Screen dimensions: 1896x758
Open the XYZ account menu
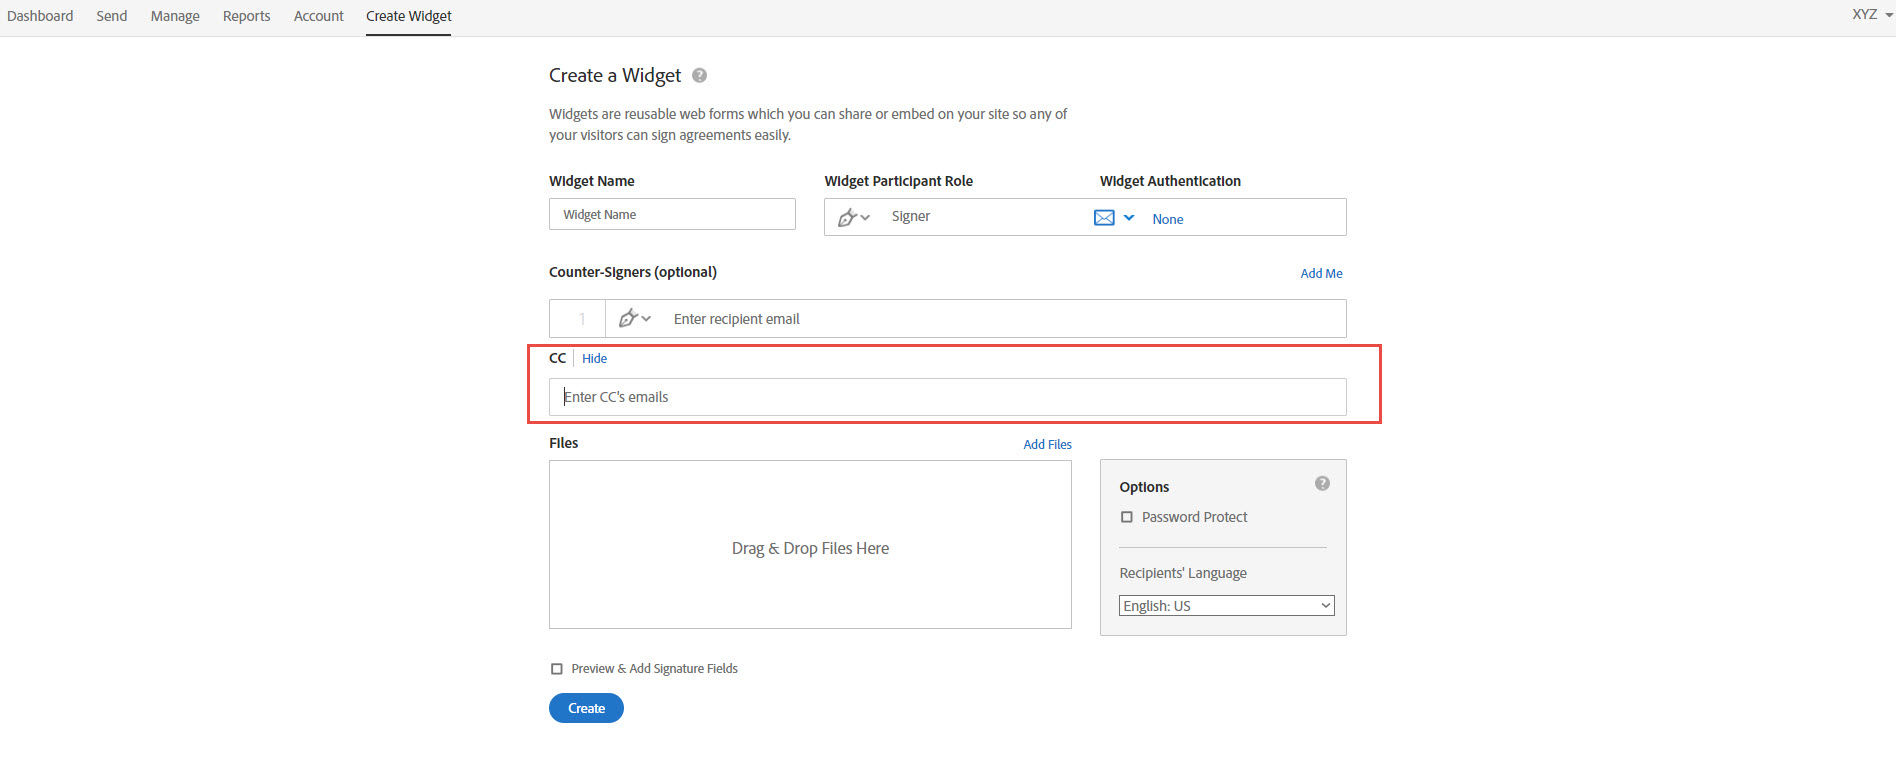(x=1869, y=14)
